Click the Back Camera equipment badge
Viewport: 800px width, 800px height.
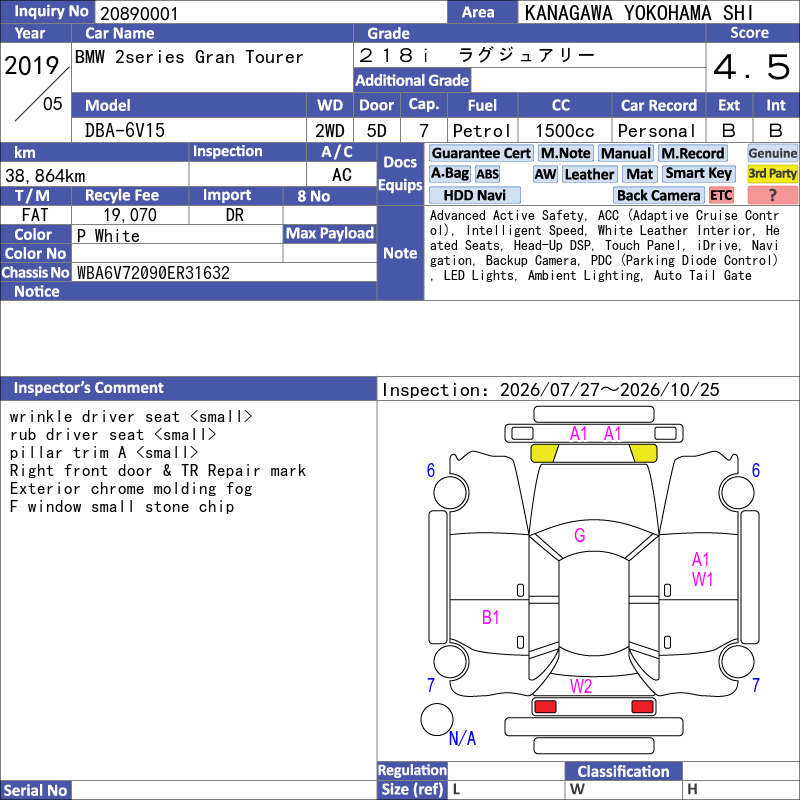point(658,195)
